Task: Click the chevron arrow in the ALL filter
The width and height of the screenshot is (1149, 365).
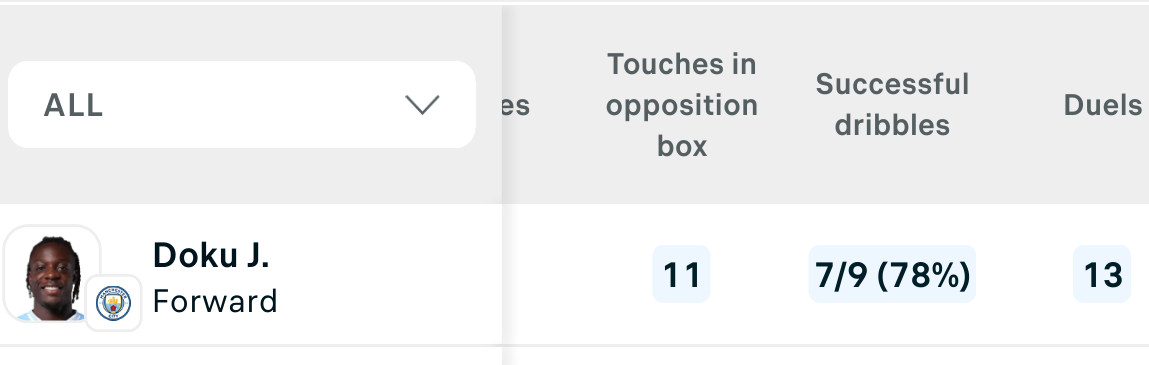Action: (x=423, y=105)
